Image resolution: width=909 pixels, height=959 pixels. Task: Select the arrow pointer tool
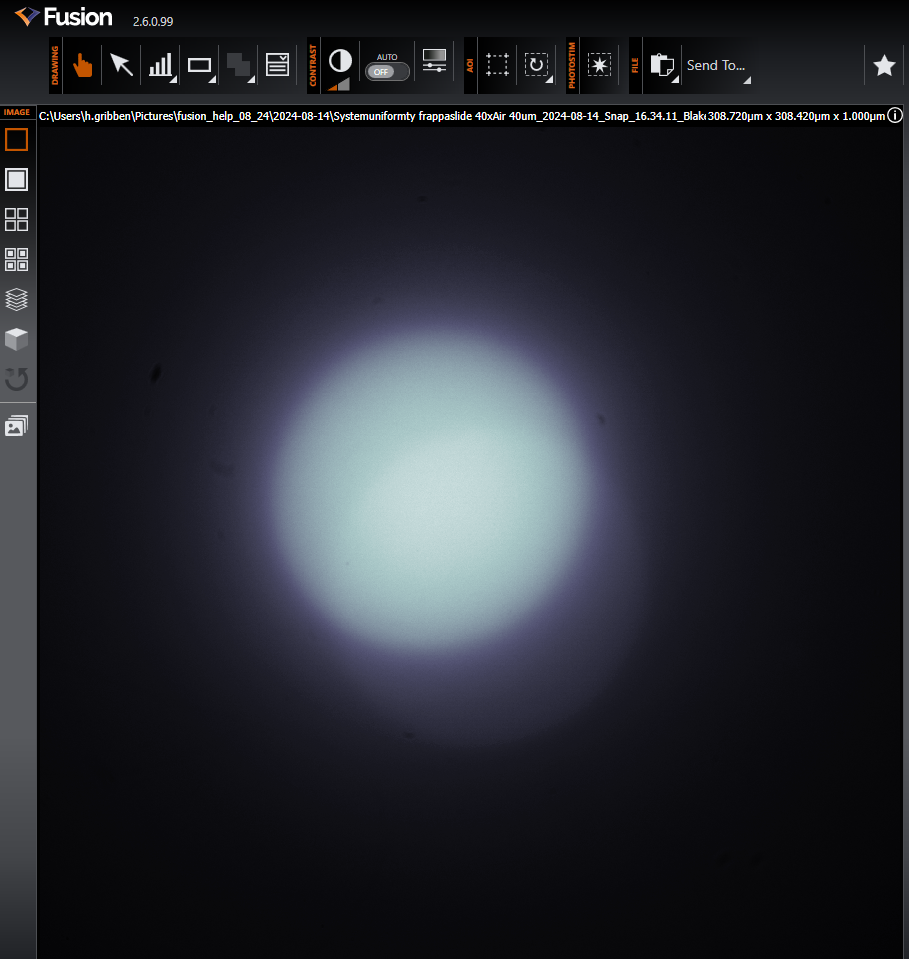click(x=121, y=66)
